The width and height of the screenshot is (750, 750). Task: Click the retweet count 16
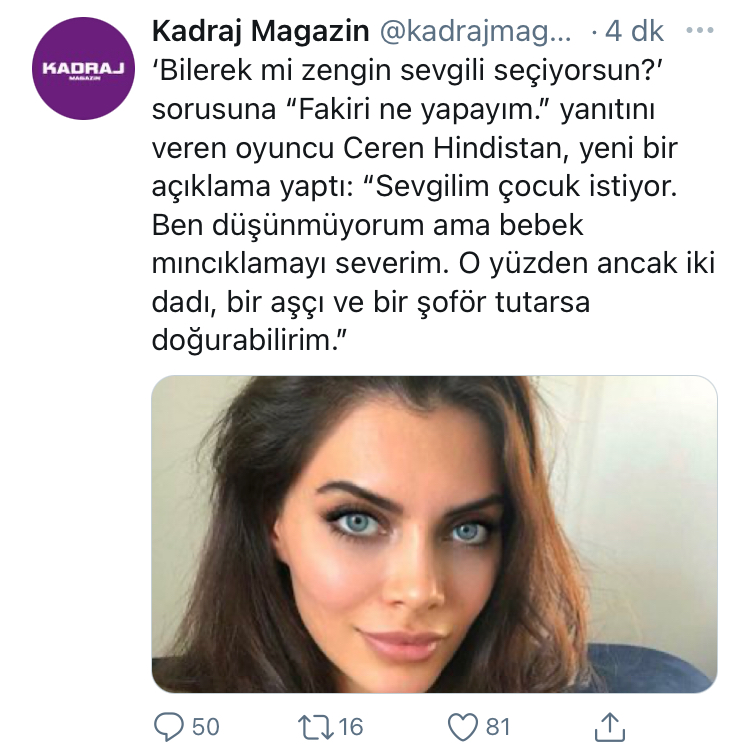[351, 727]
